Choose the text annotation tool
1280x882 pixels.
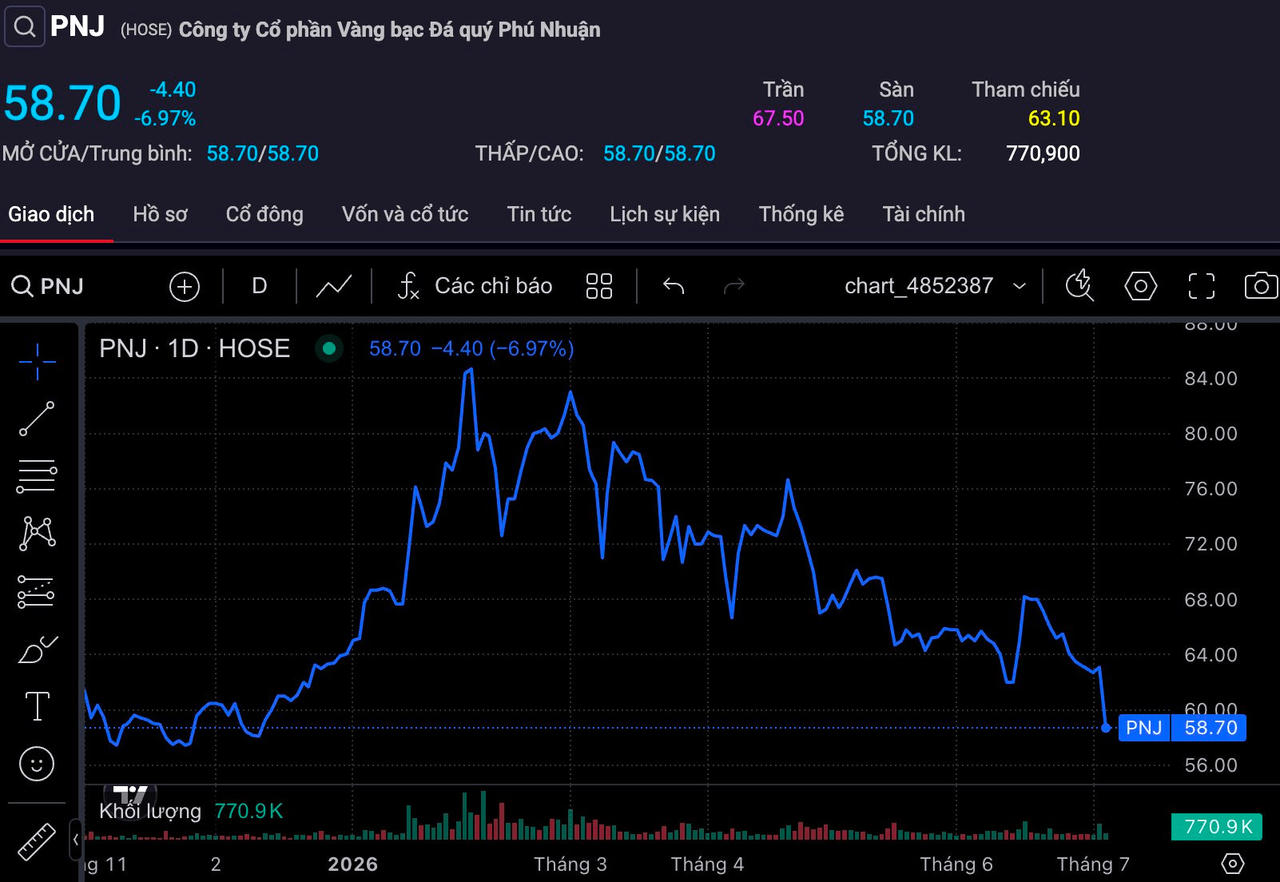(37, 707)
